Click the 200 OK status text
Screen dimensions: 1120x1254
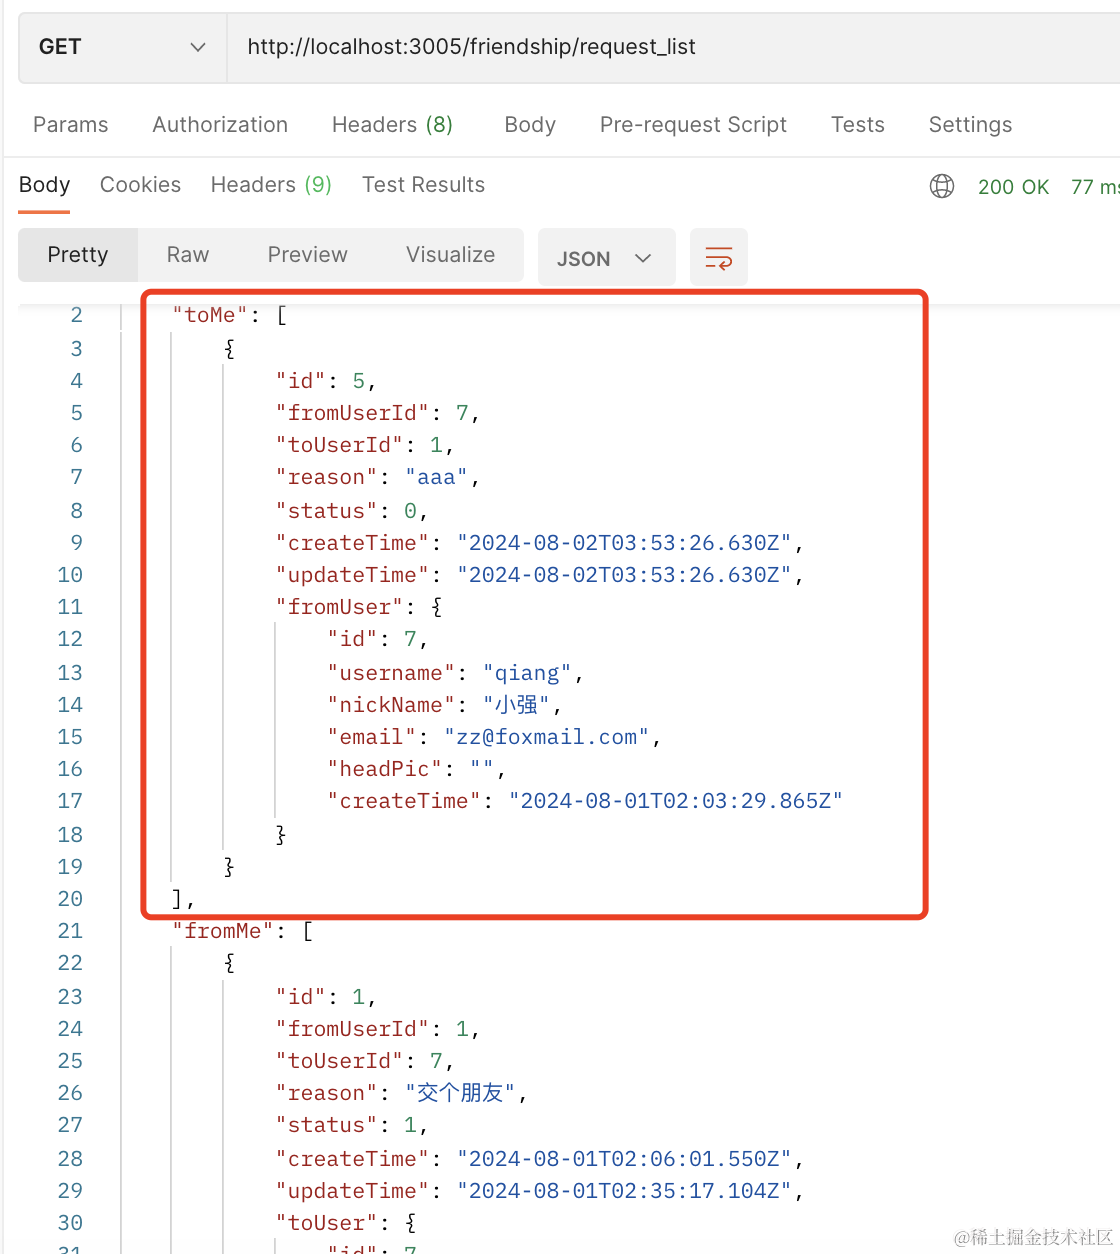(x=1013, y=187)
